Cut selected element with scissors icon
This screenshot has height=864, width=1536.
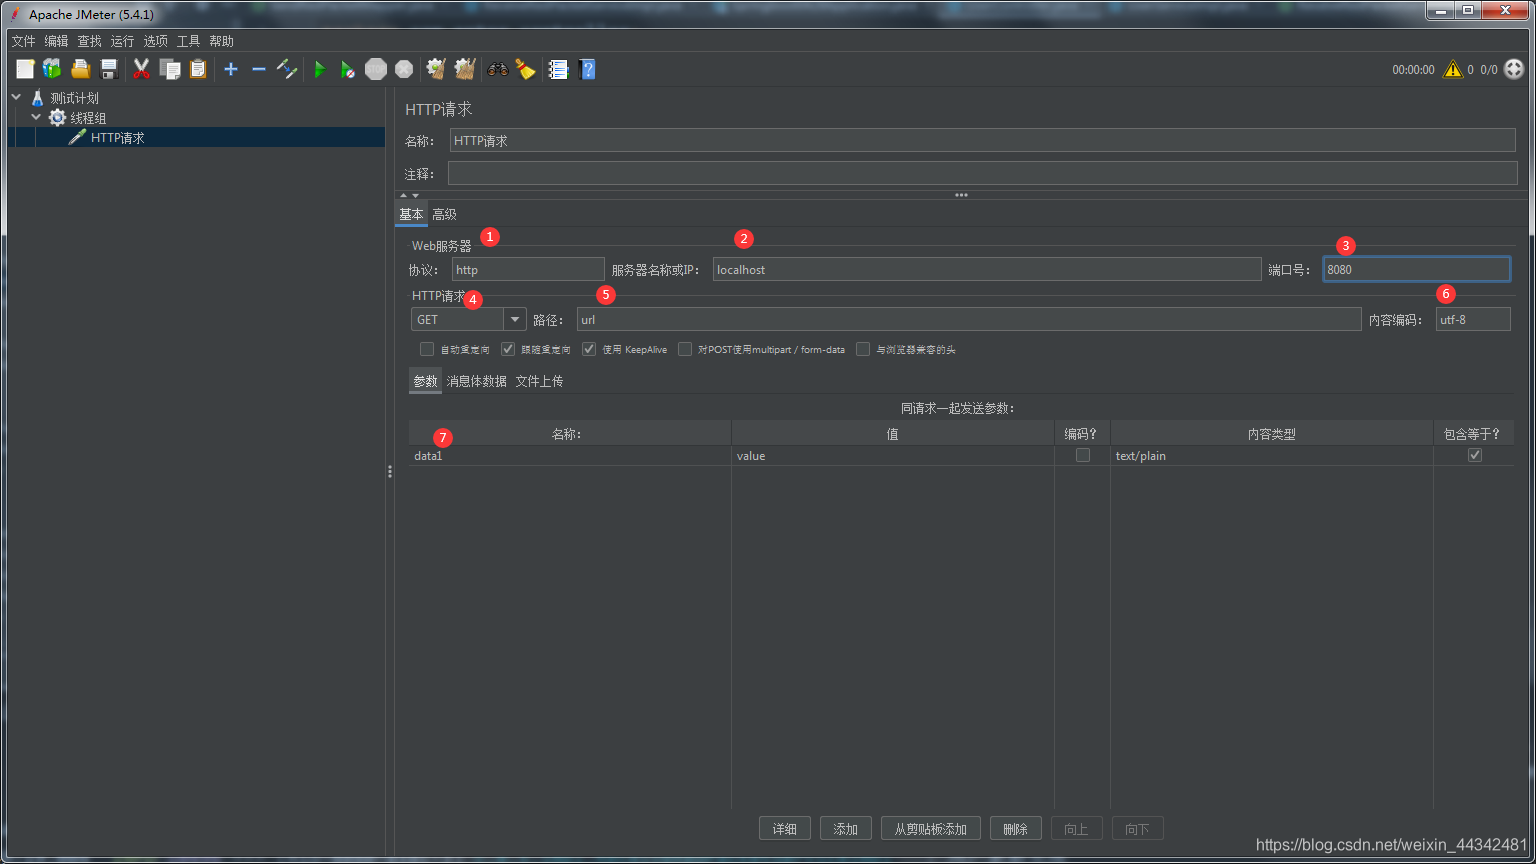click(x=141, y=69)
